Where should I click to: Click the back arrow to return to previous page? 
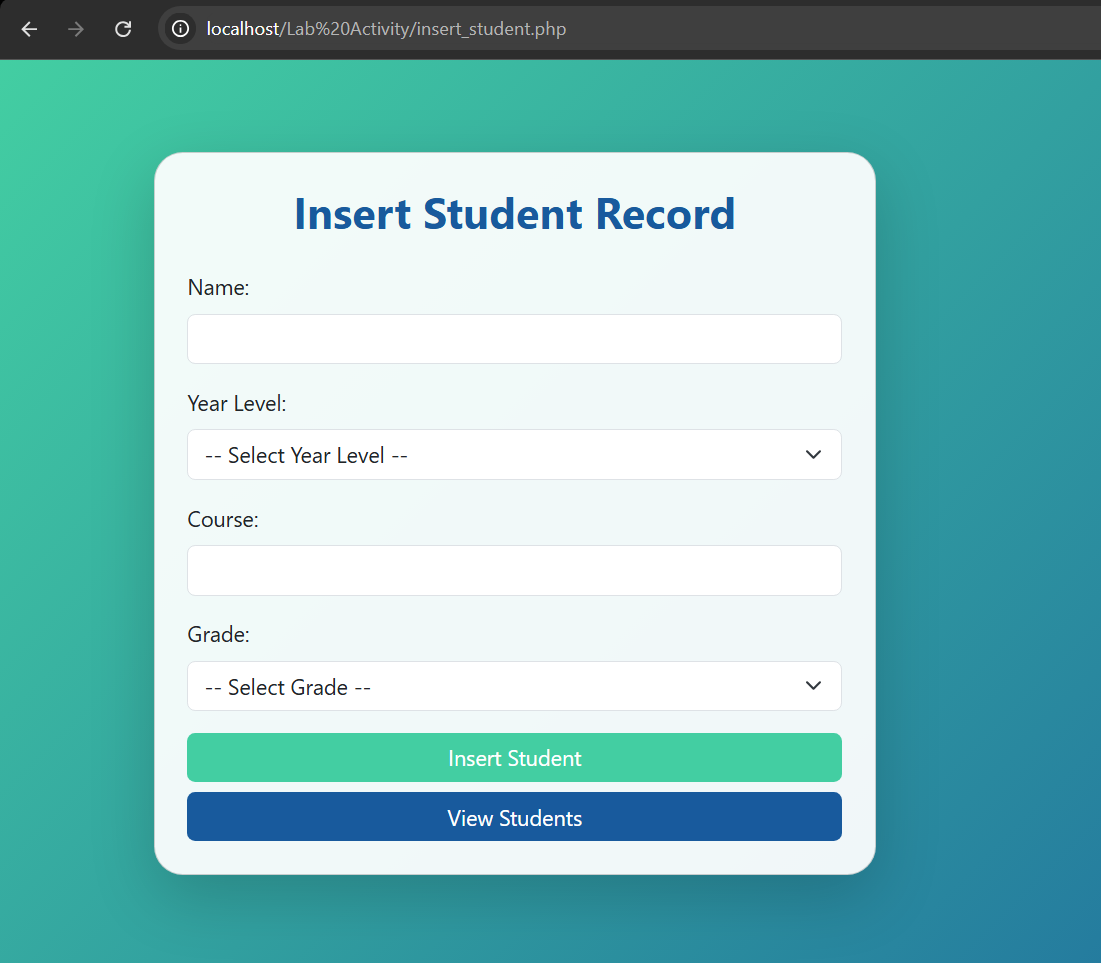tap(29, 29)
